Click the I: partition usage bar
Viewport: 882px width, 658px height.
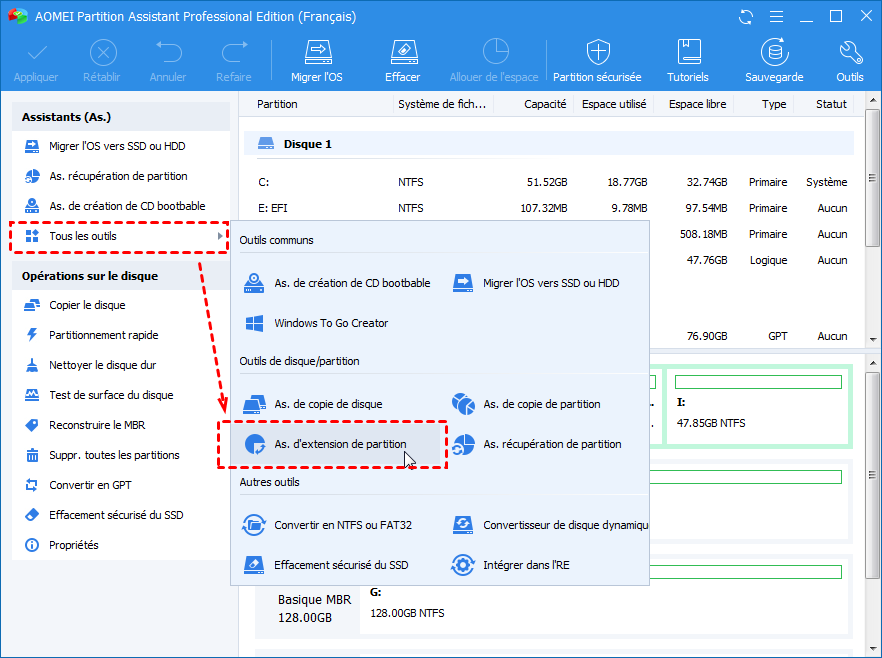point(757,382)
